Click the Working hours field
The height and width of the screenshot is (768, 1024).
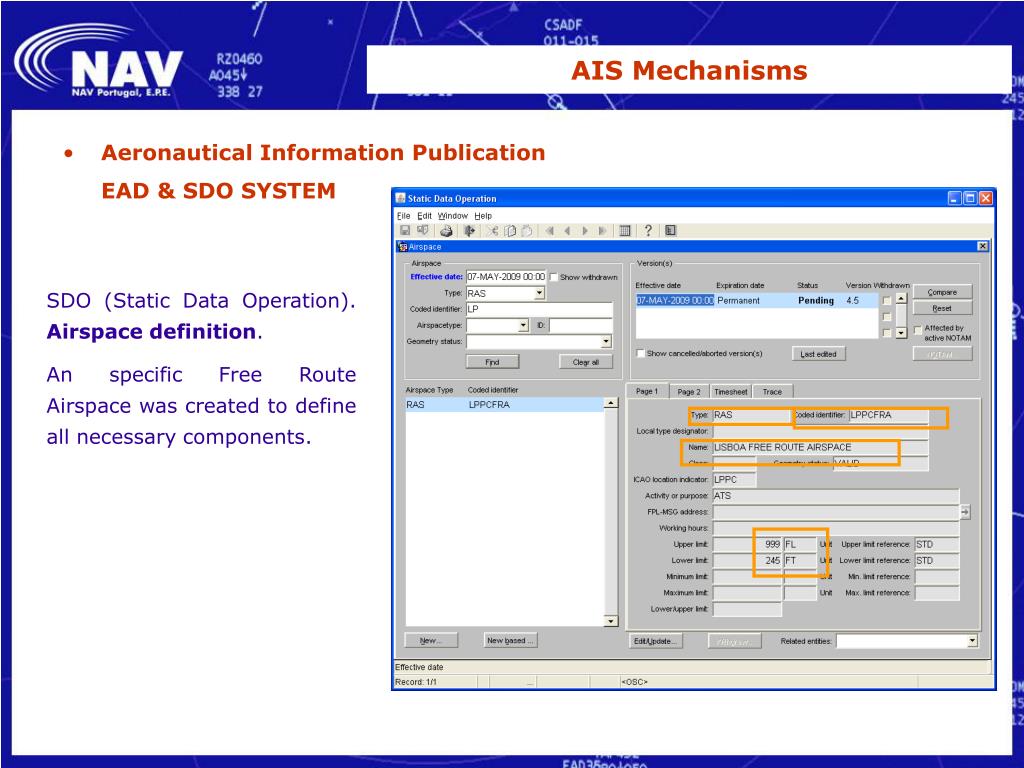point(835,528)
